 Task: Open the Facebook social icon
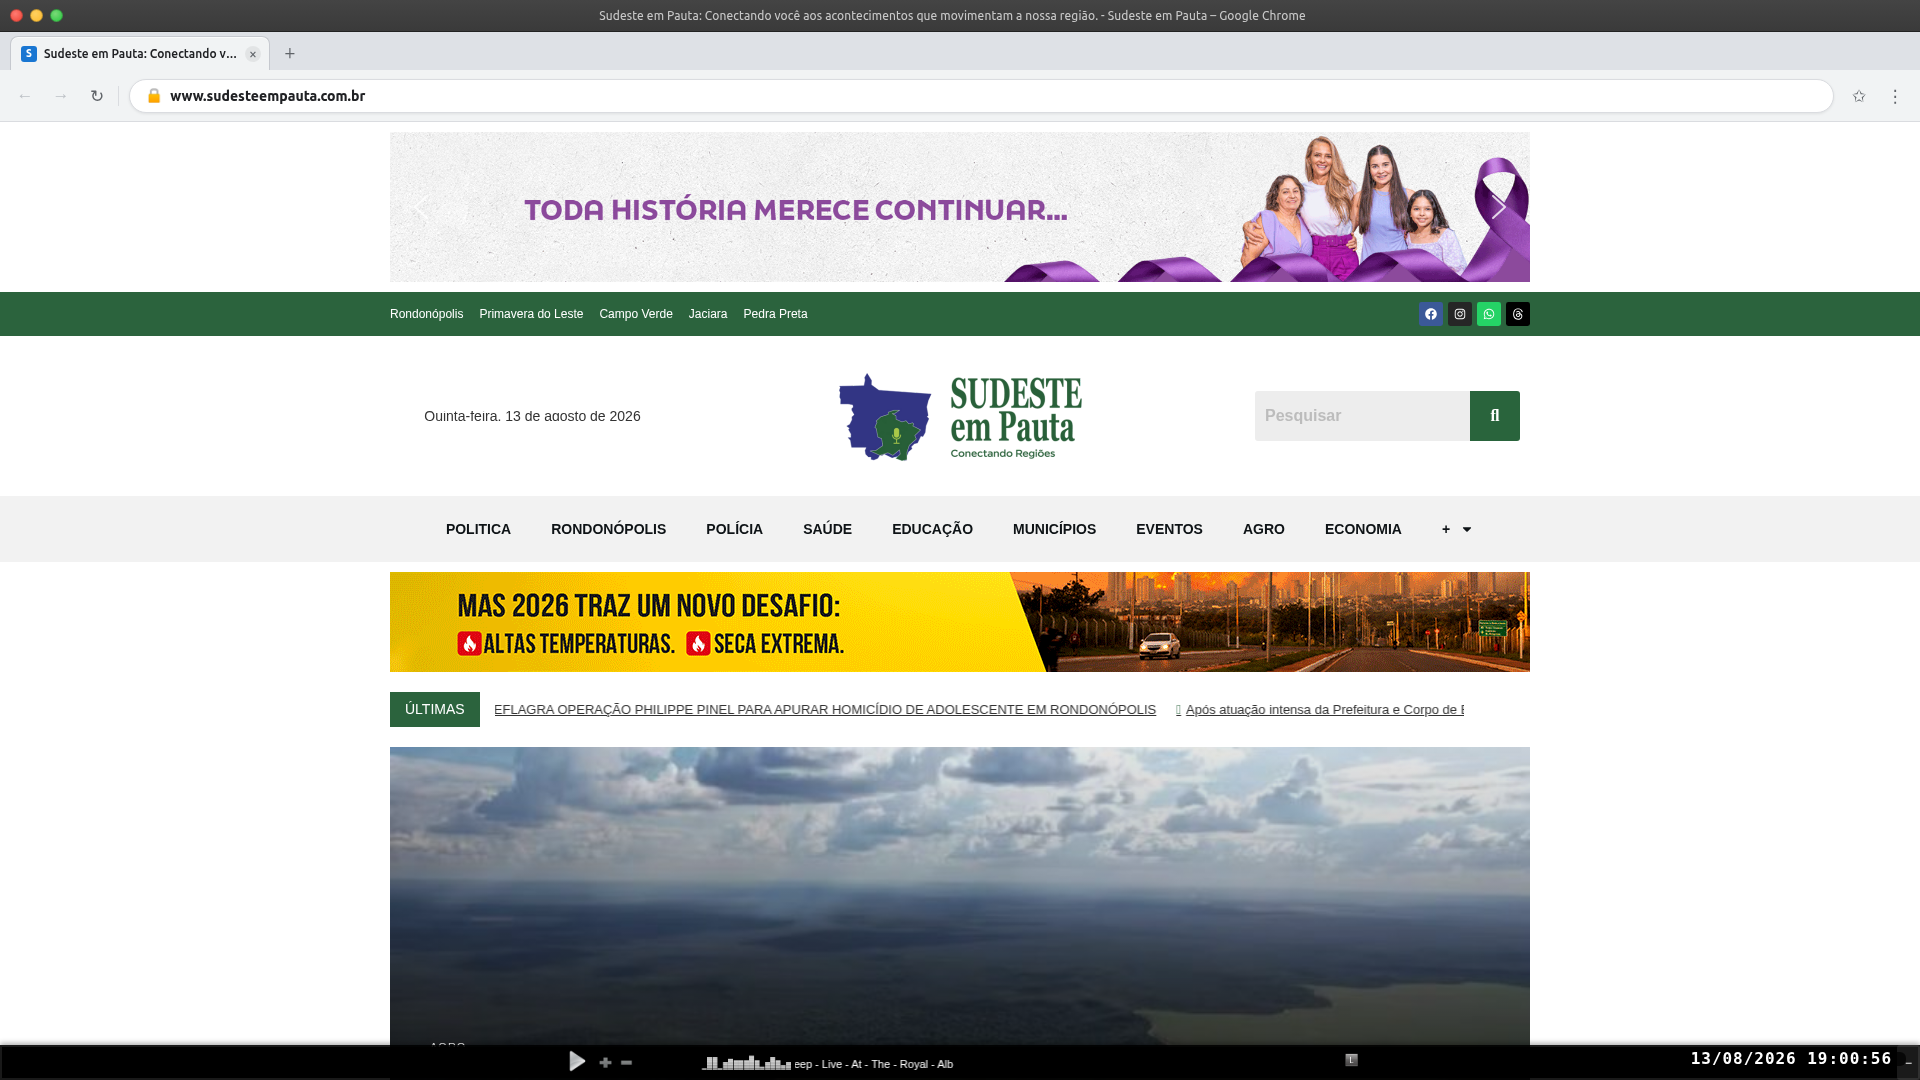click(1431, 314)
